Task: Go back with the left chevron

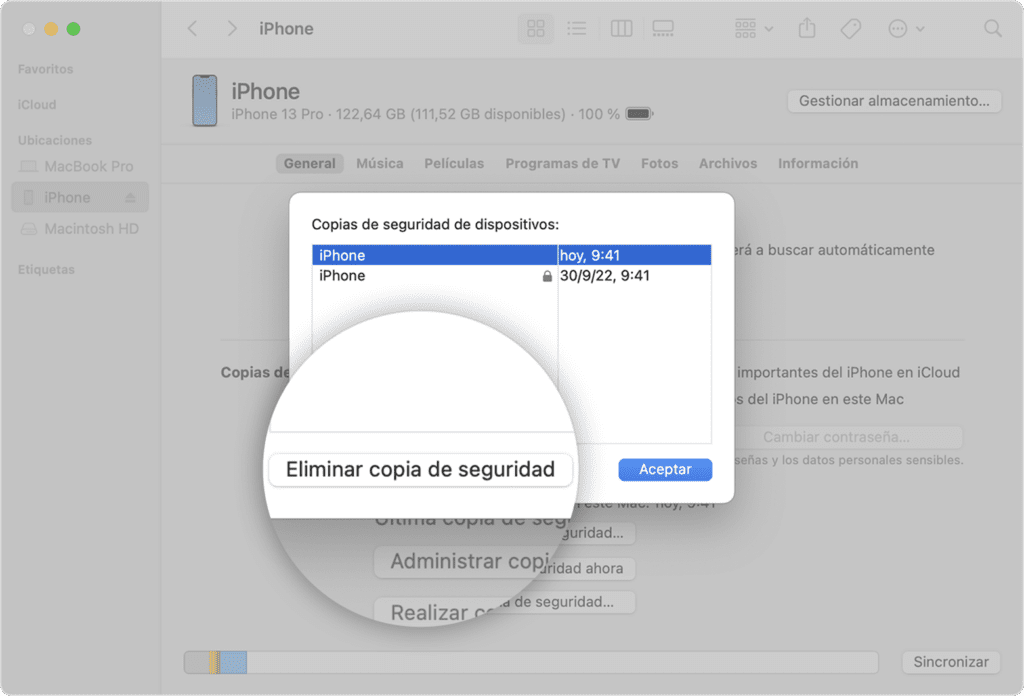Action: click(192, 29)
